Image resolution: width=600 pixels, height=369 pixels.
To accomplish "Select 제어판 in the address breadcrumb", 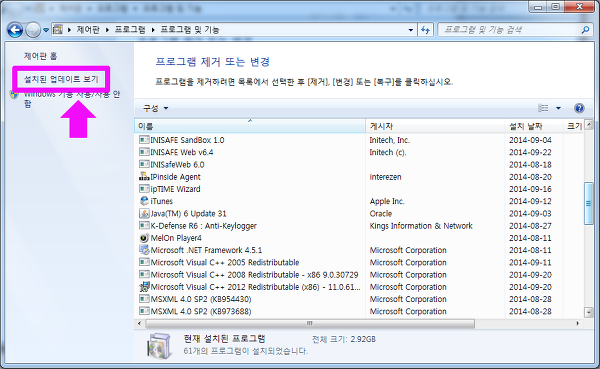I will (x=88, y=29).
